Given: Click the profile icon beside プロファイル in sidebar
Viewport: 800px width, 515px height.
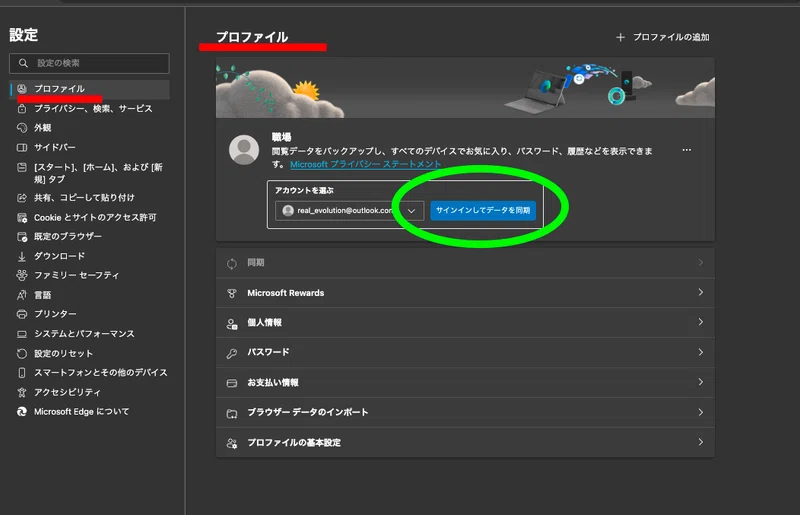Looking at the screenshot, I should (x=22, y=88).
